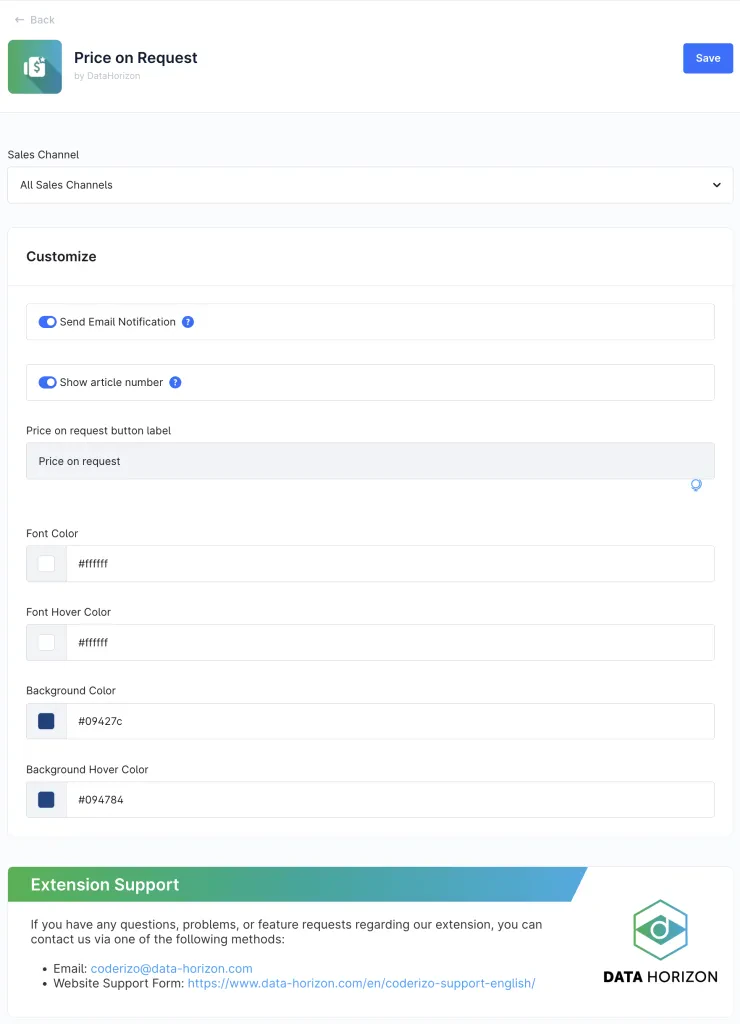Toggle Show article number switch

pos(47,382)
